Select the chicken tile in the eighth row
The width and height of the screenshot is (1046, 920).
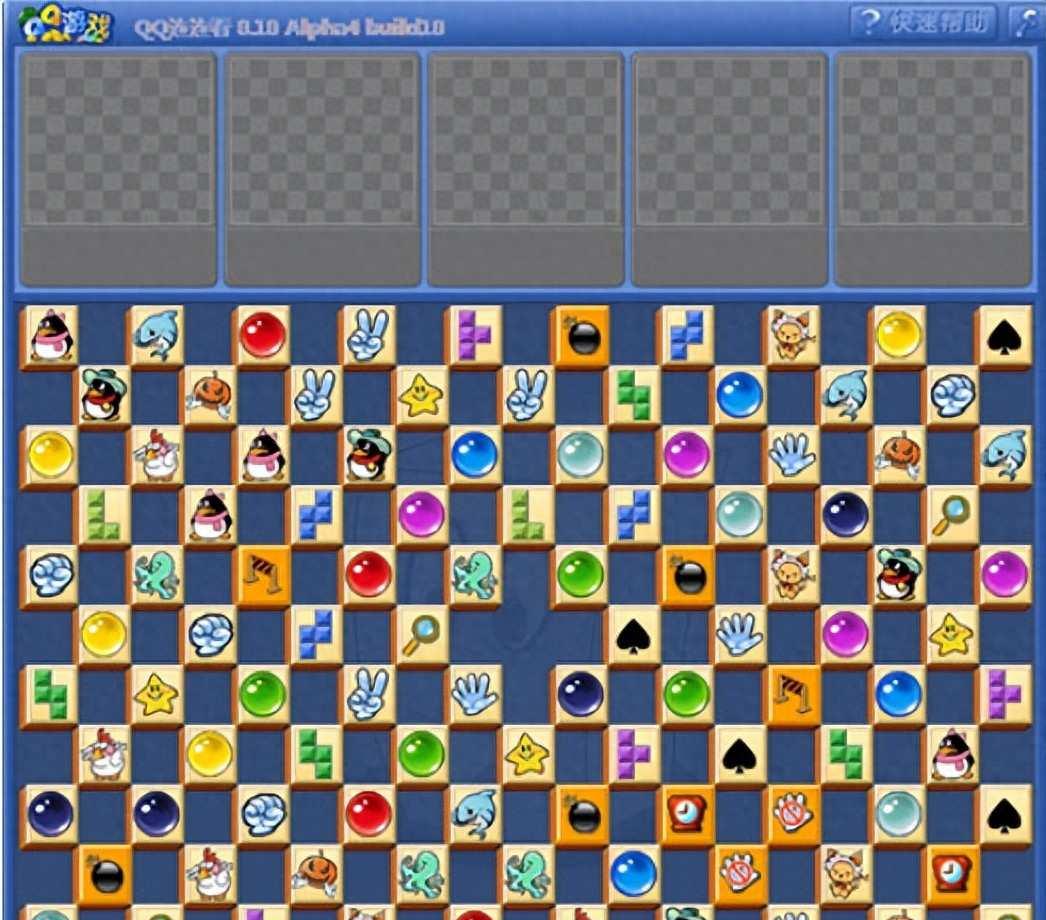104,755
